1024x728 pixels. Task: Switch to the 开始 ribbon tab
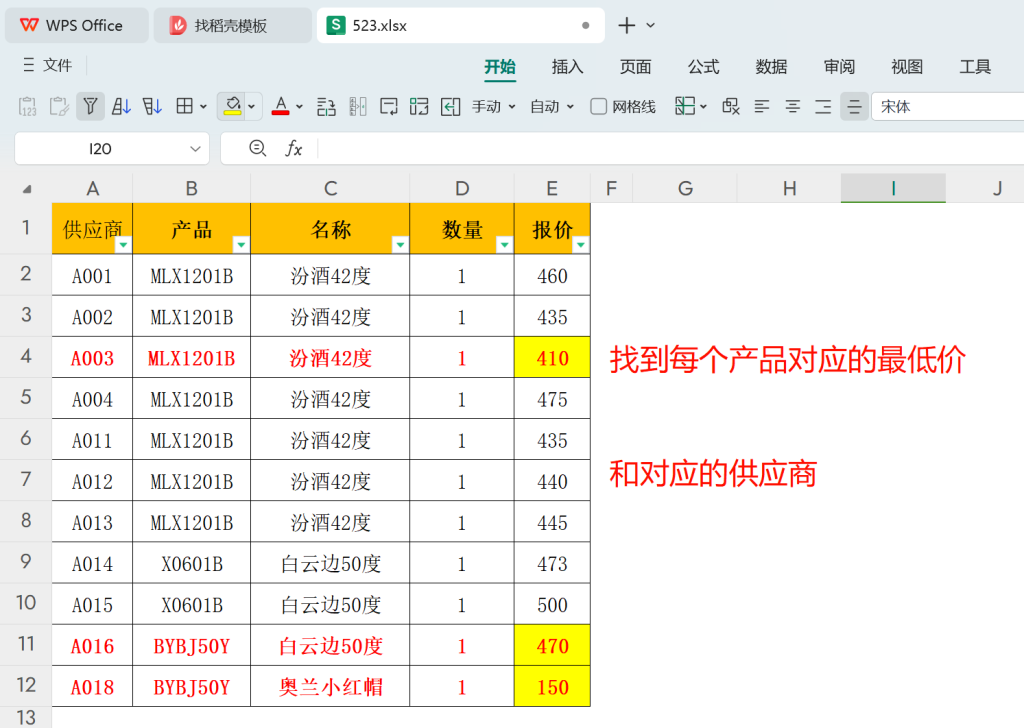click(500, 67)
